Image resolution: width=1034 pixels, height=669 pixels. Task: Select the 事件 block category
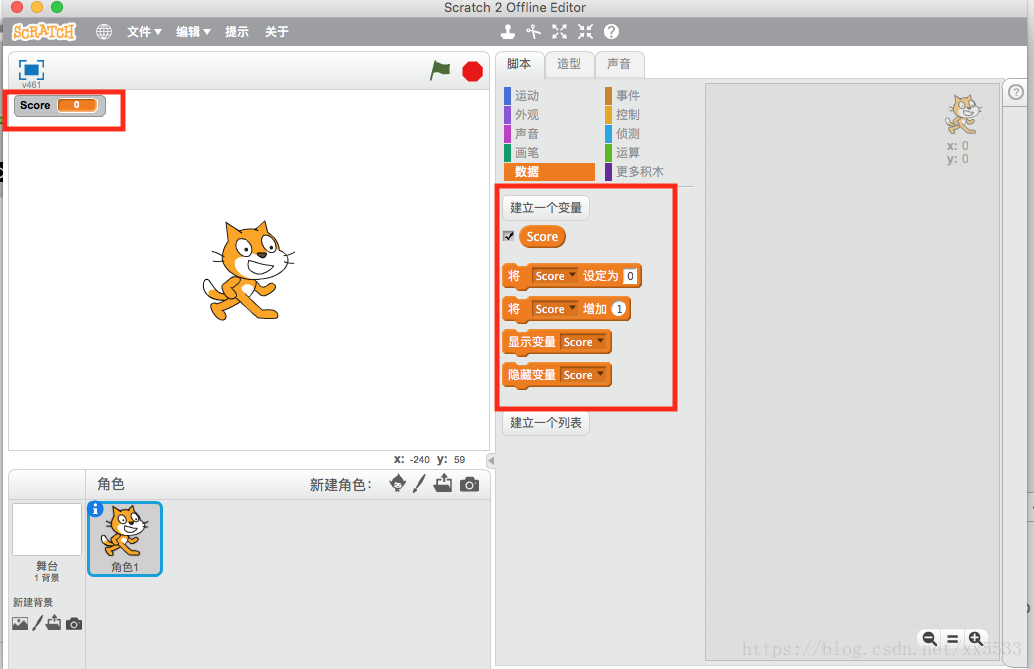[x=650, y=96]
